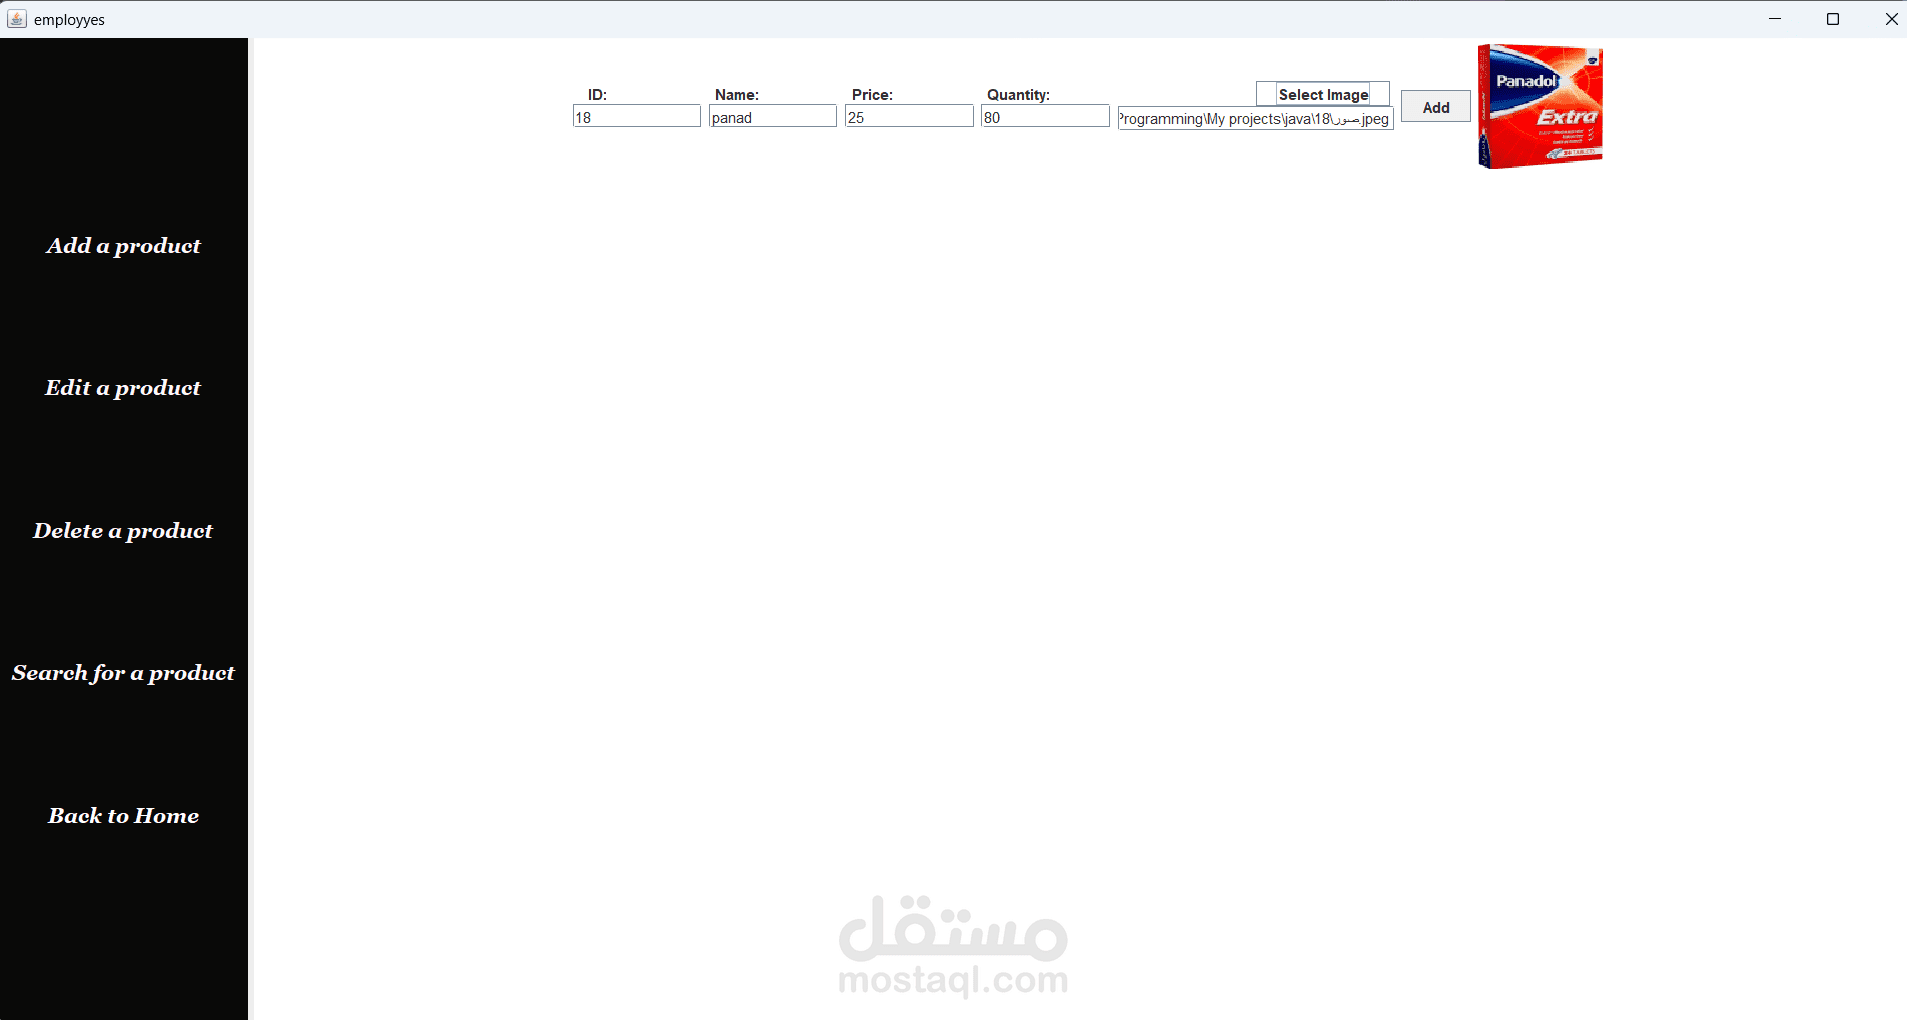Focus the ID field containing 18
1907x1020 pixels.
[637, 117]
